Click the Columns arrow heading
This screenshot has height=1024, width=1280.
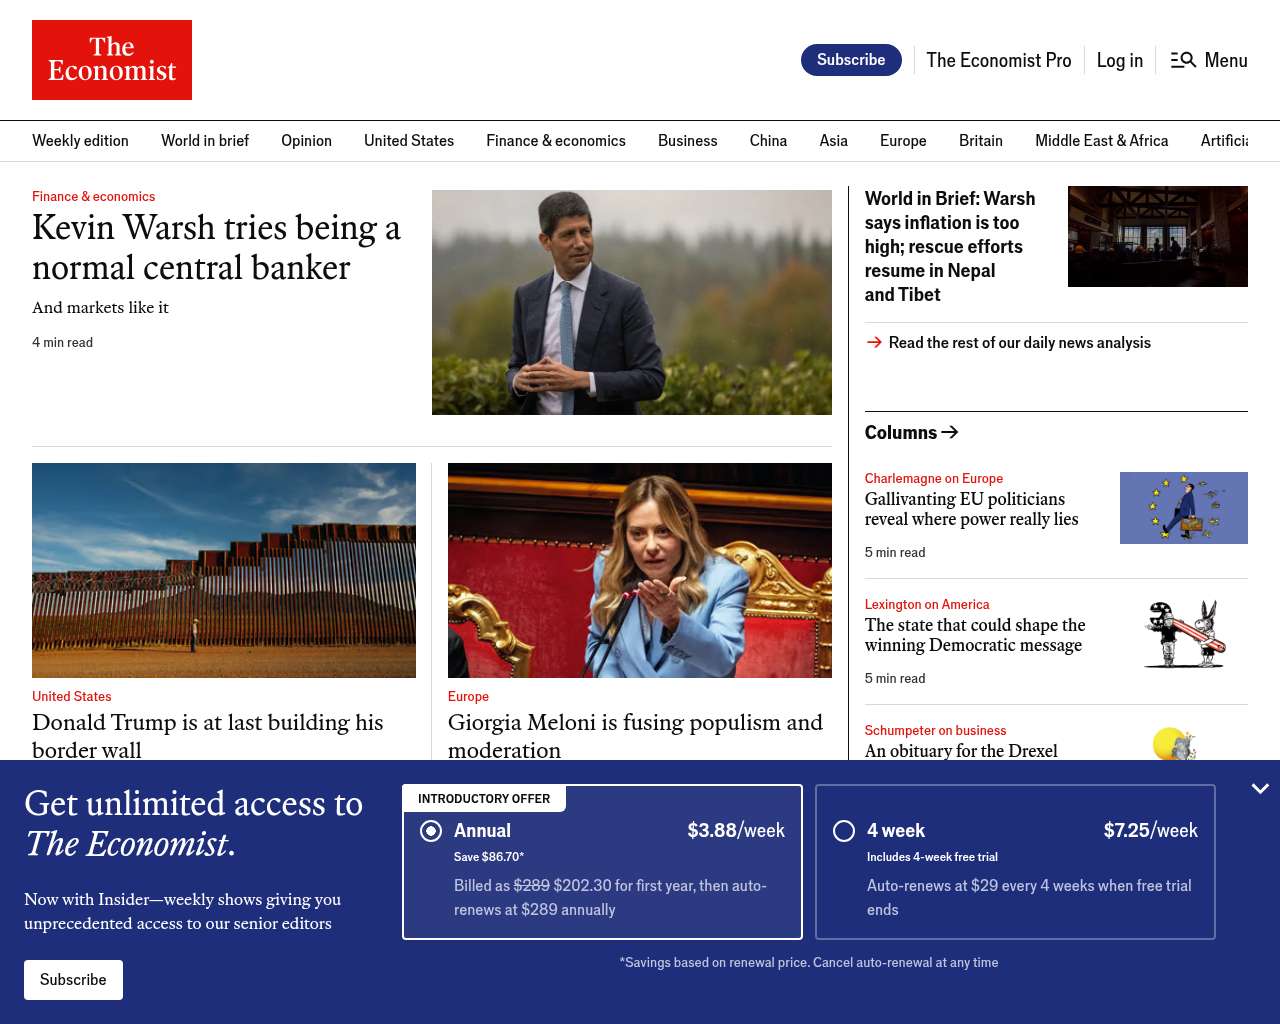tap(912, 432)
